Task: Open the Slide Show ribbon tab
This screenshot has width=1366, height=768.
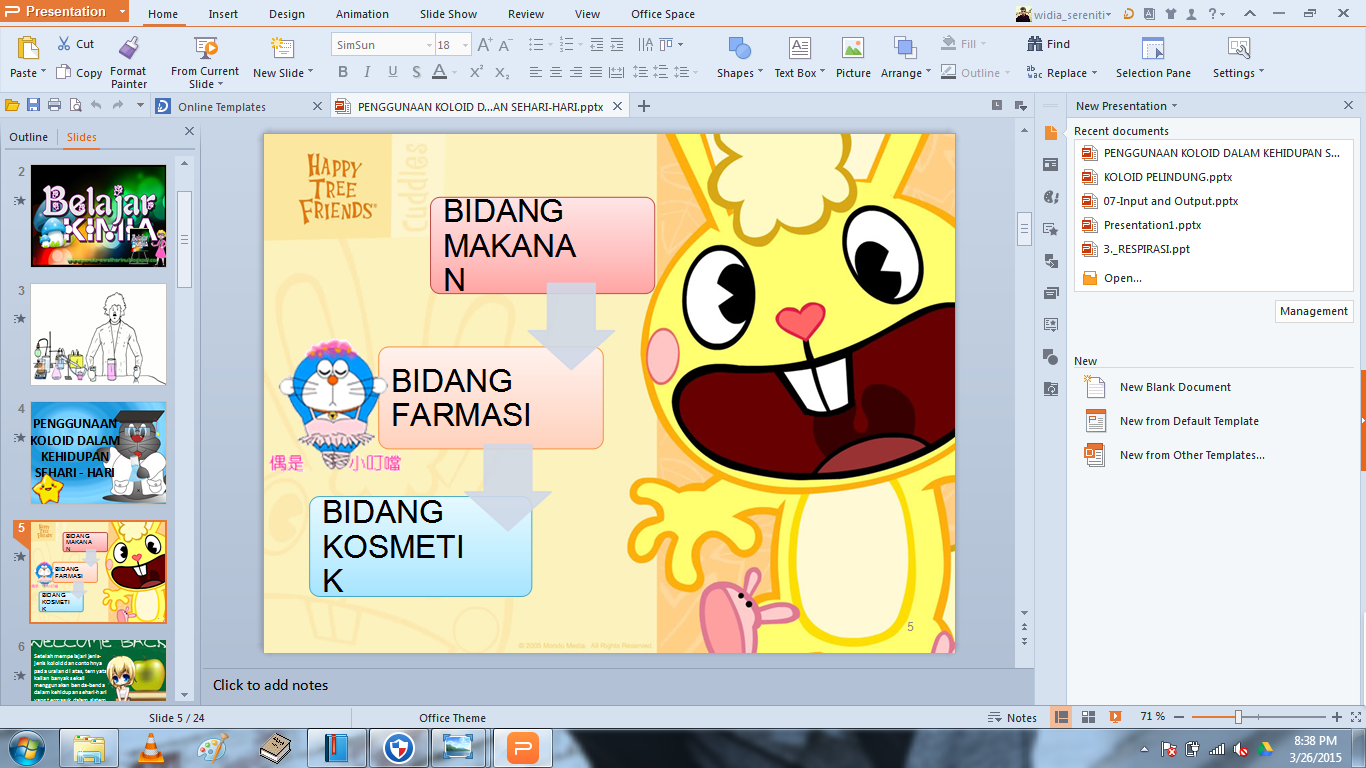Action: [x=448, y=14]
